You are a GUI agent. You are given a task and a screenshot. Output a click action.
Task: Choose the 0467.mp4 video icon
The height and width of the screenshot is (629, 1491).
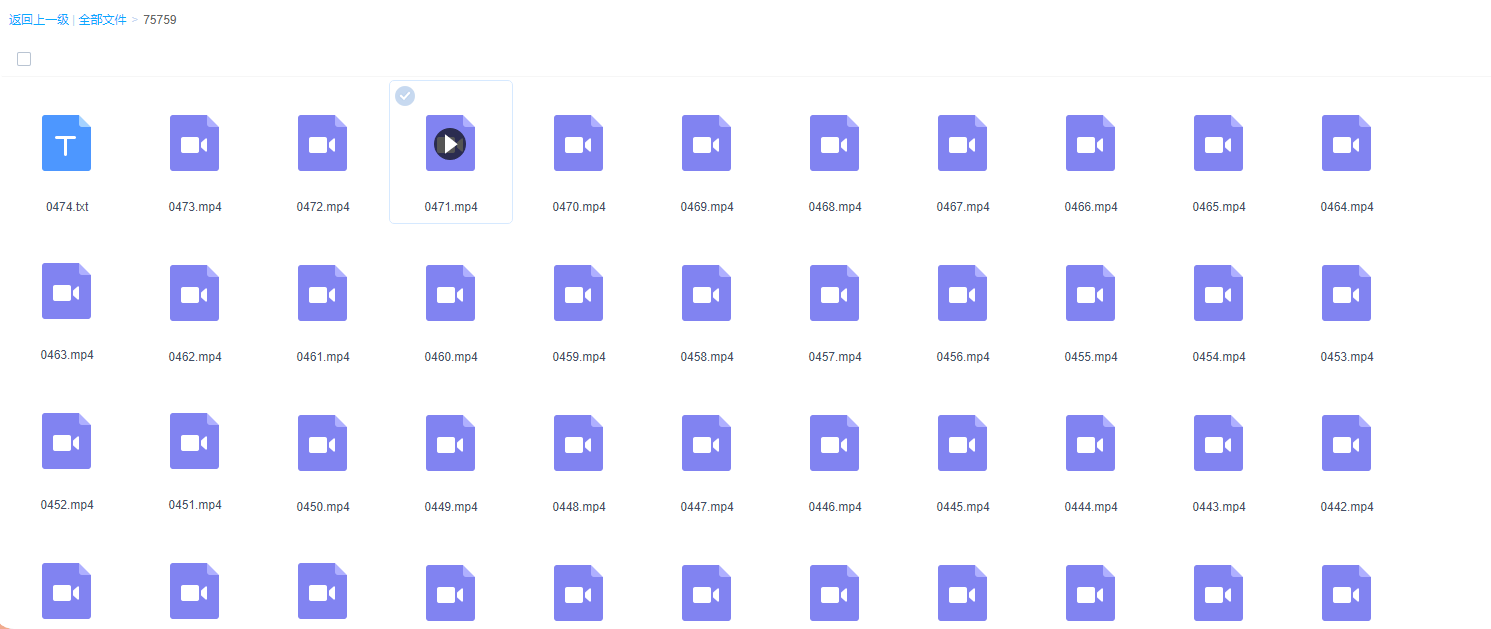coord(962,143)
